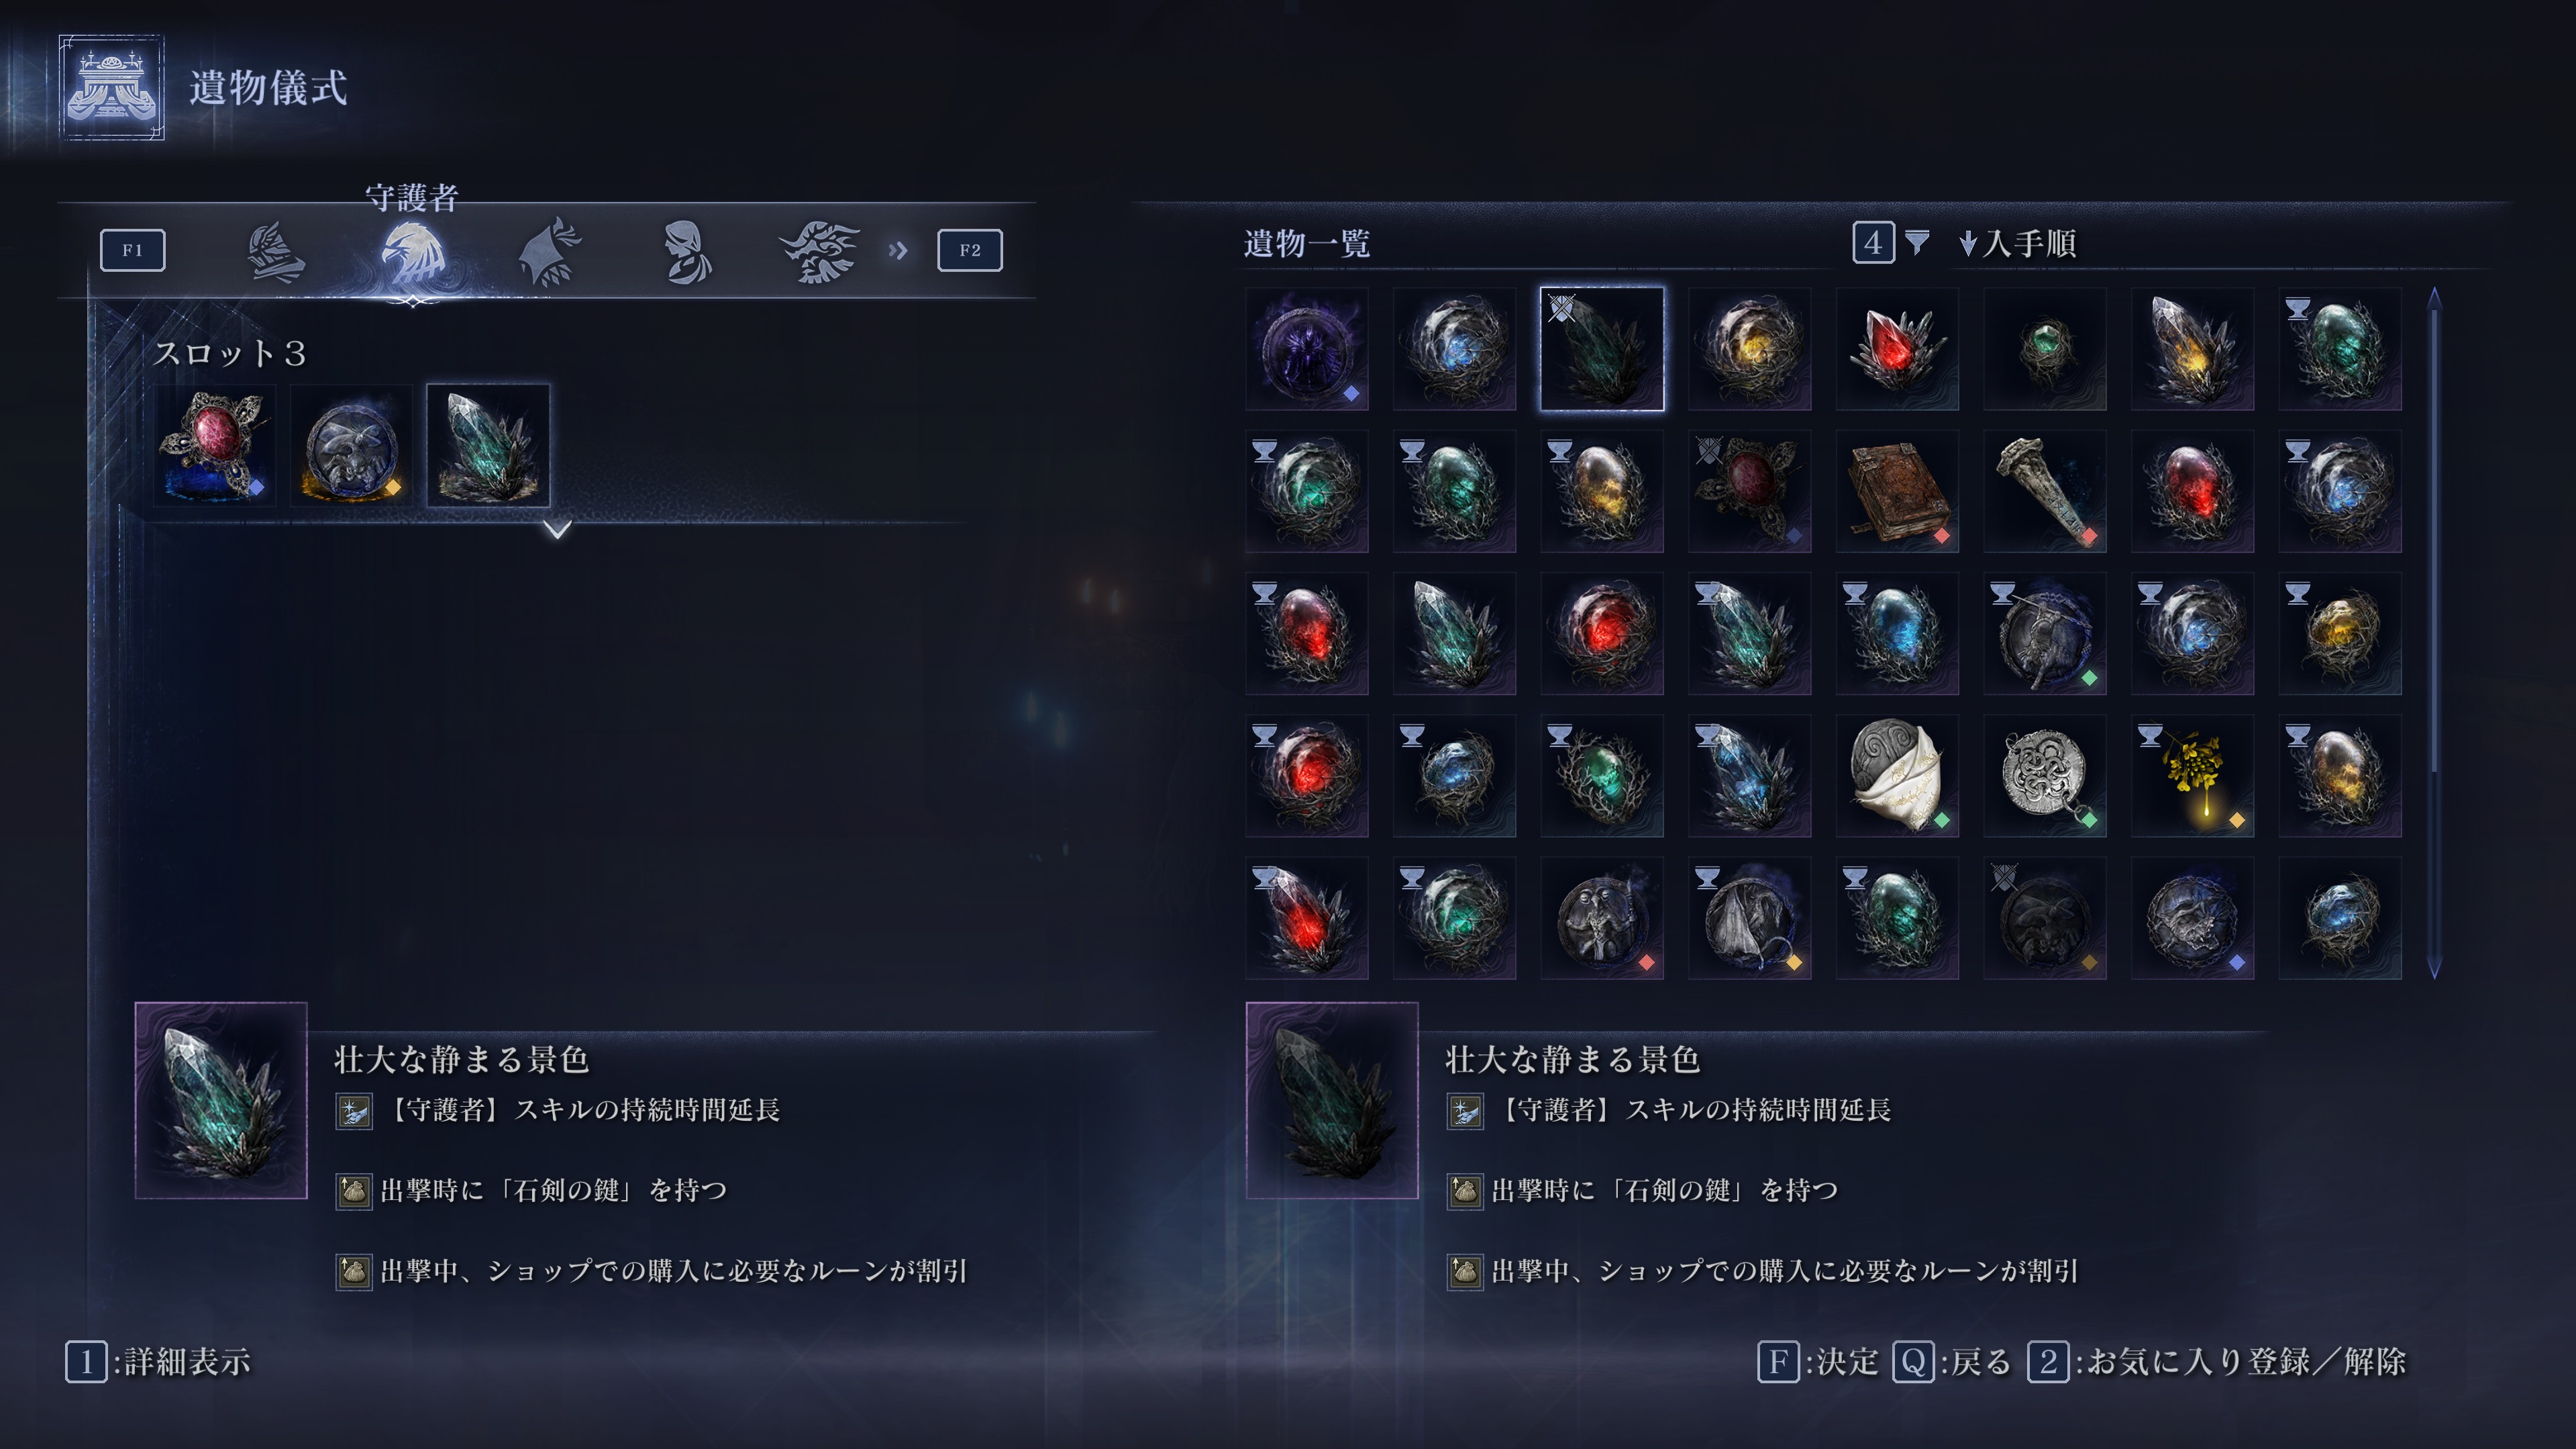Pick the golden flower branch relic
The width and height of the screenshot is (2576, 1449).
click(x=2192, y=776)
